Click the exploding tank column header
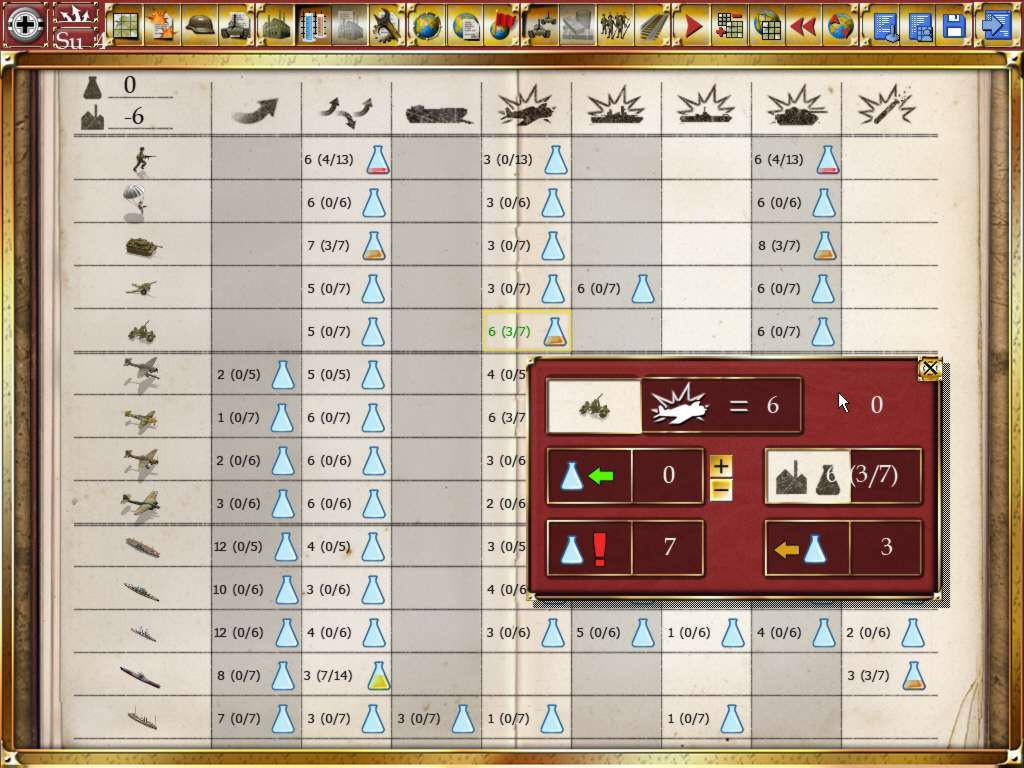Screen dimensions: 1024x768 pyautogui.click(x=796, y=106)
